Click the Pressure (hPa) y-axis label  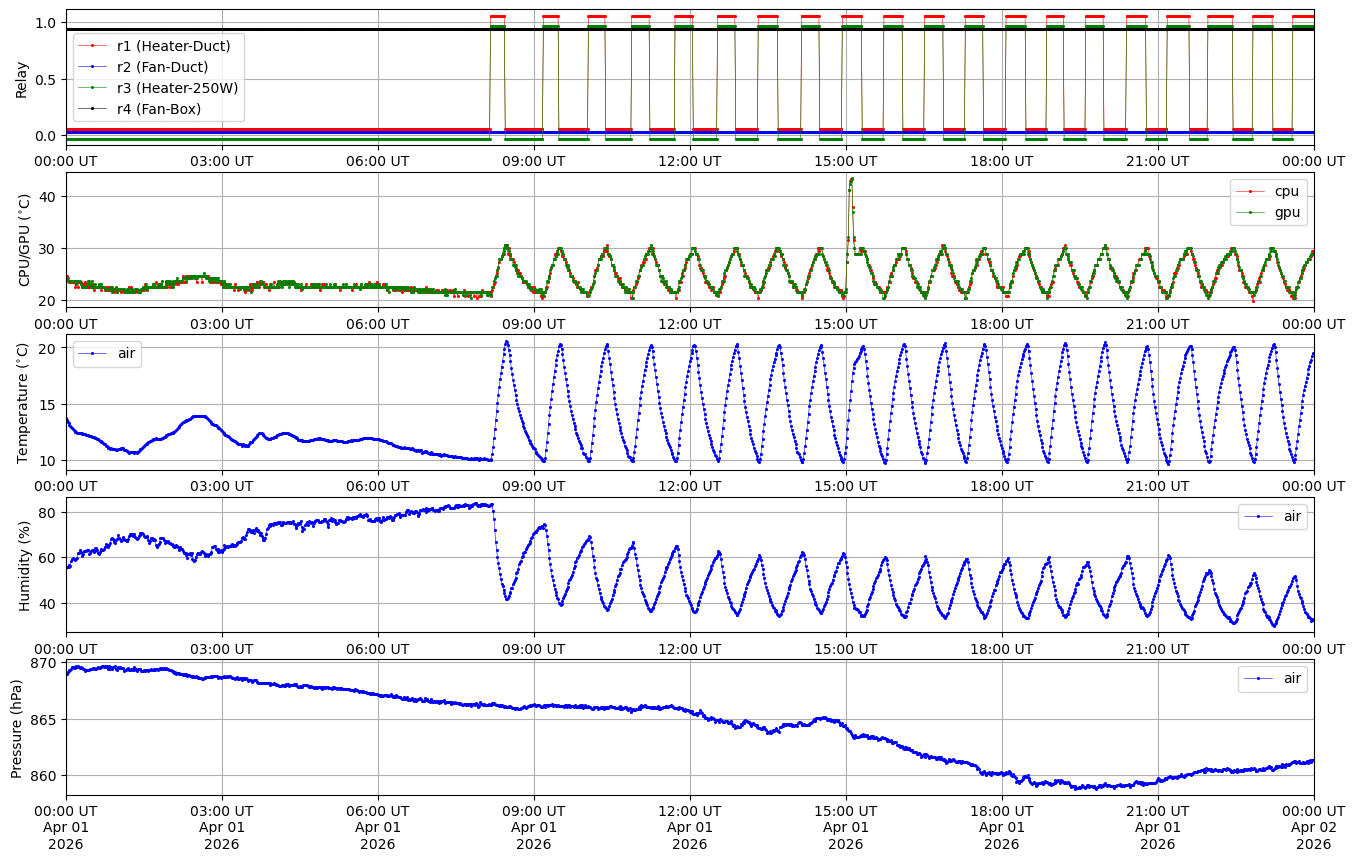(x=18, y=727)
